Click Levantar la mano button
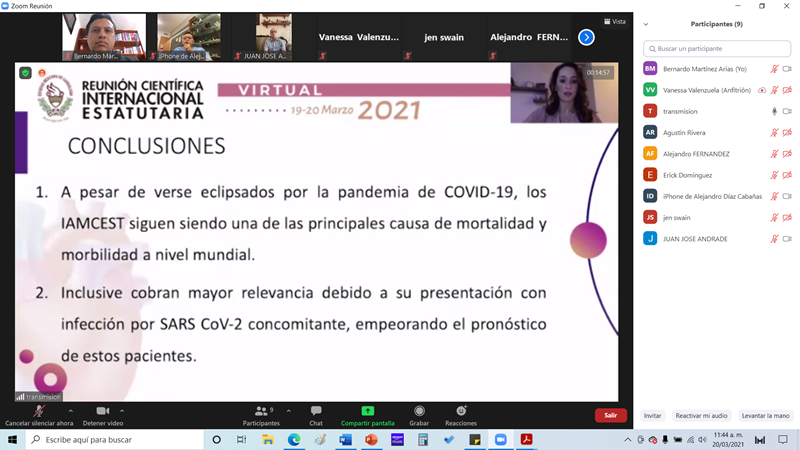The width and height of the screenshot is (800, 450). point(765,416)
